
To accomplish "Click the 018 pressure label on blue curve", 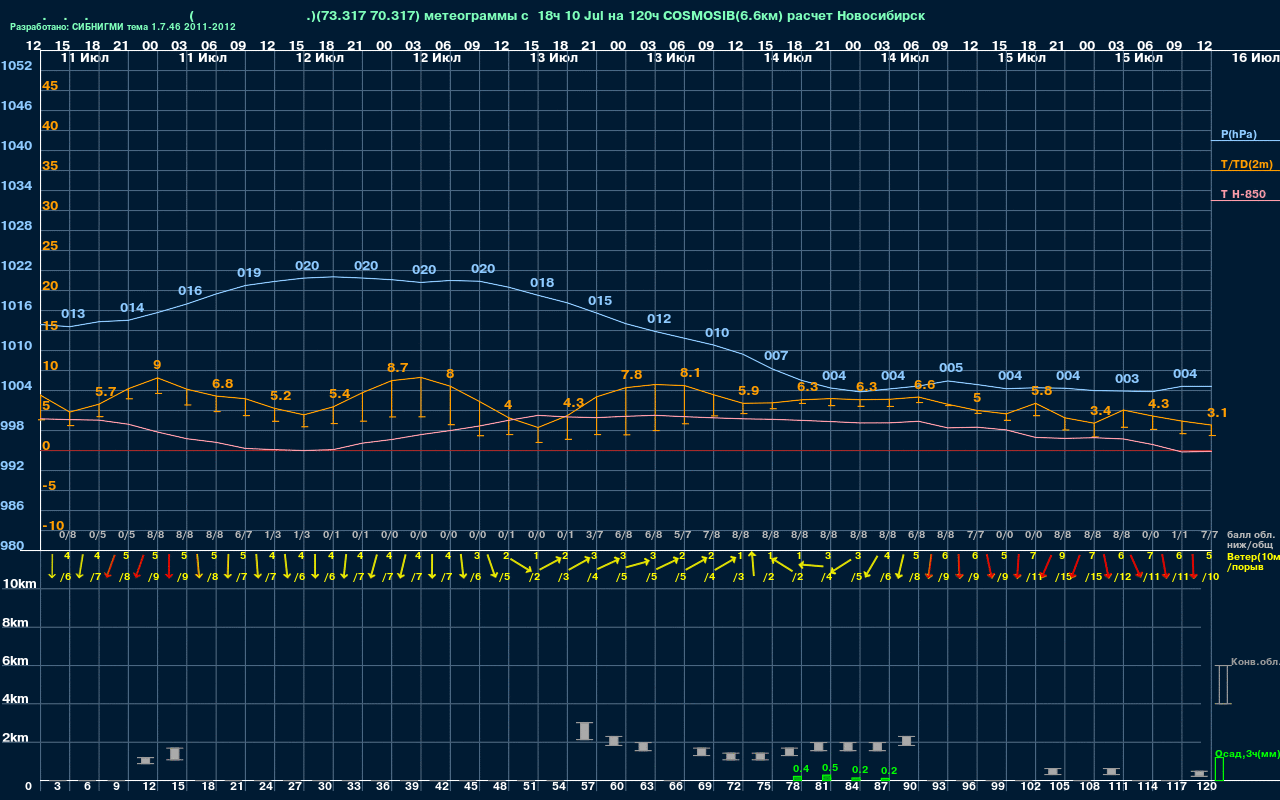I will click(x=542, y=283).
